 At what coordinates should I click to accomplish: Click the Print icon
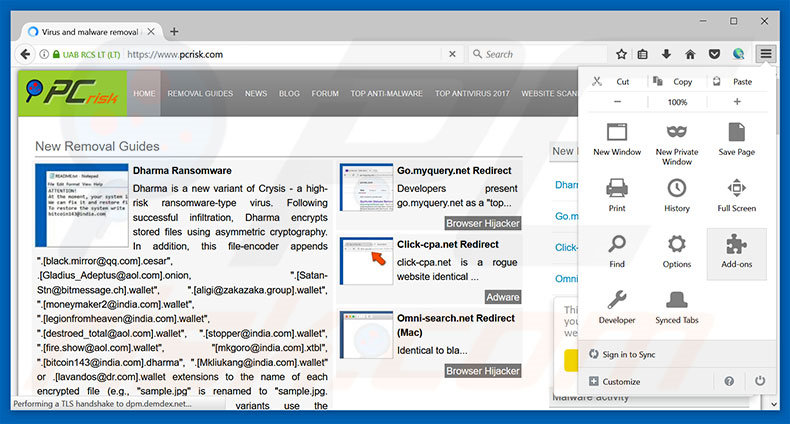point(617,188)
